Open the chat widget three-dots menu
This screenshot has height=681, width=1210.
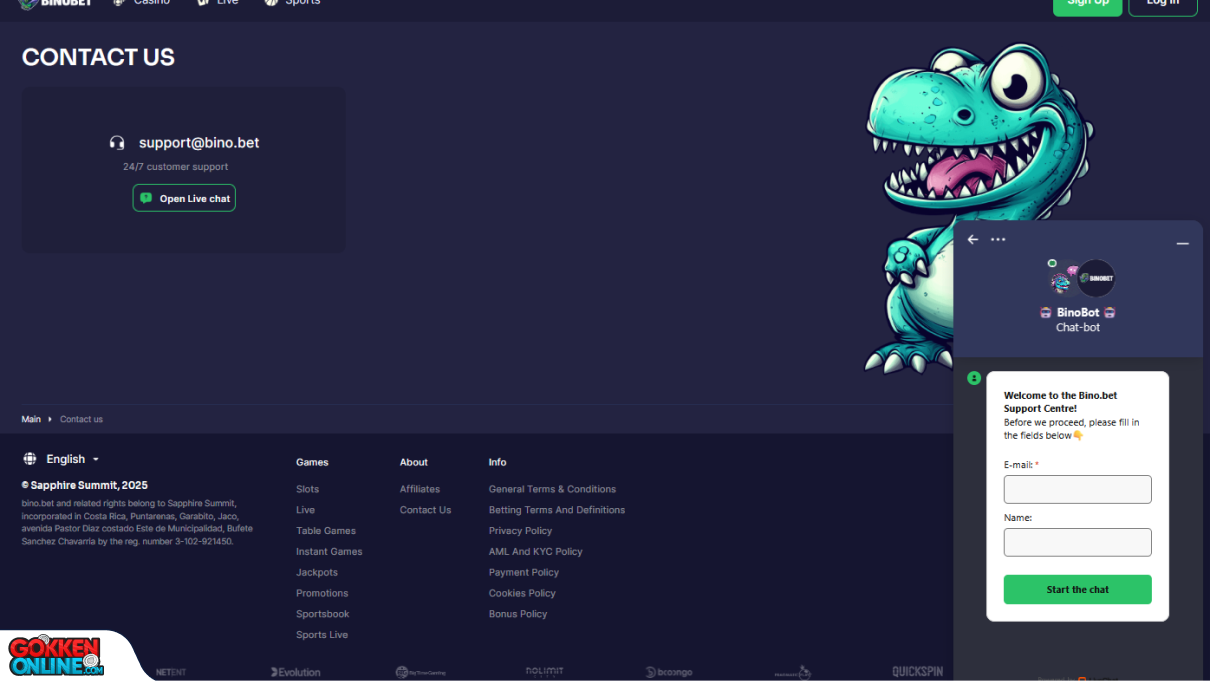(x=998, y=240)
